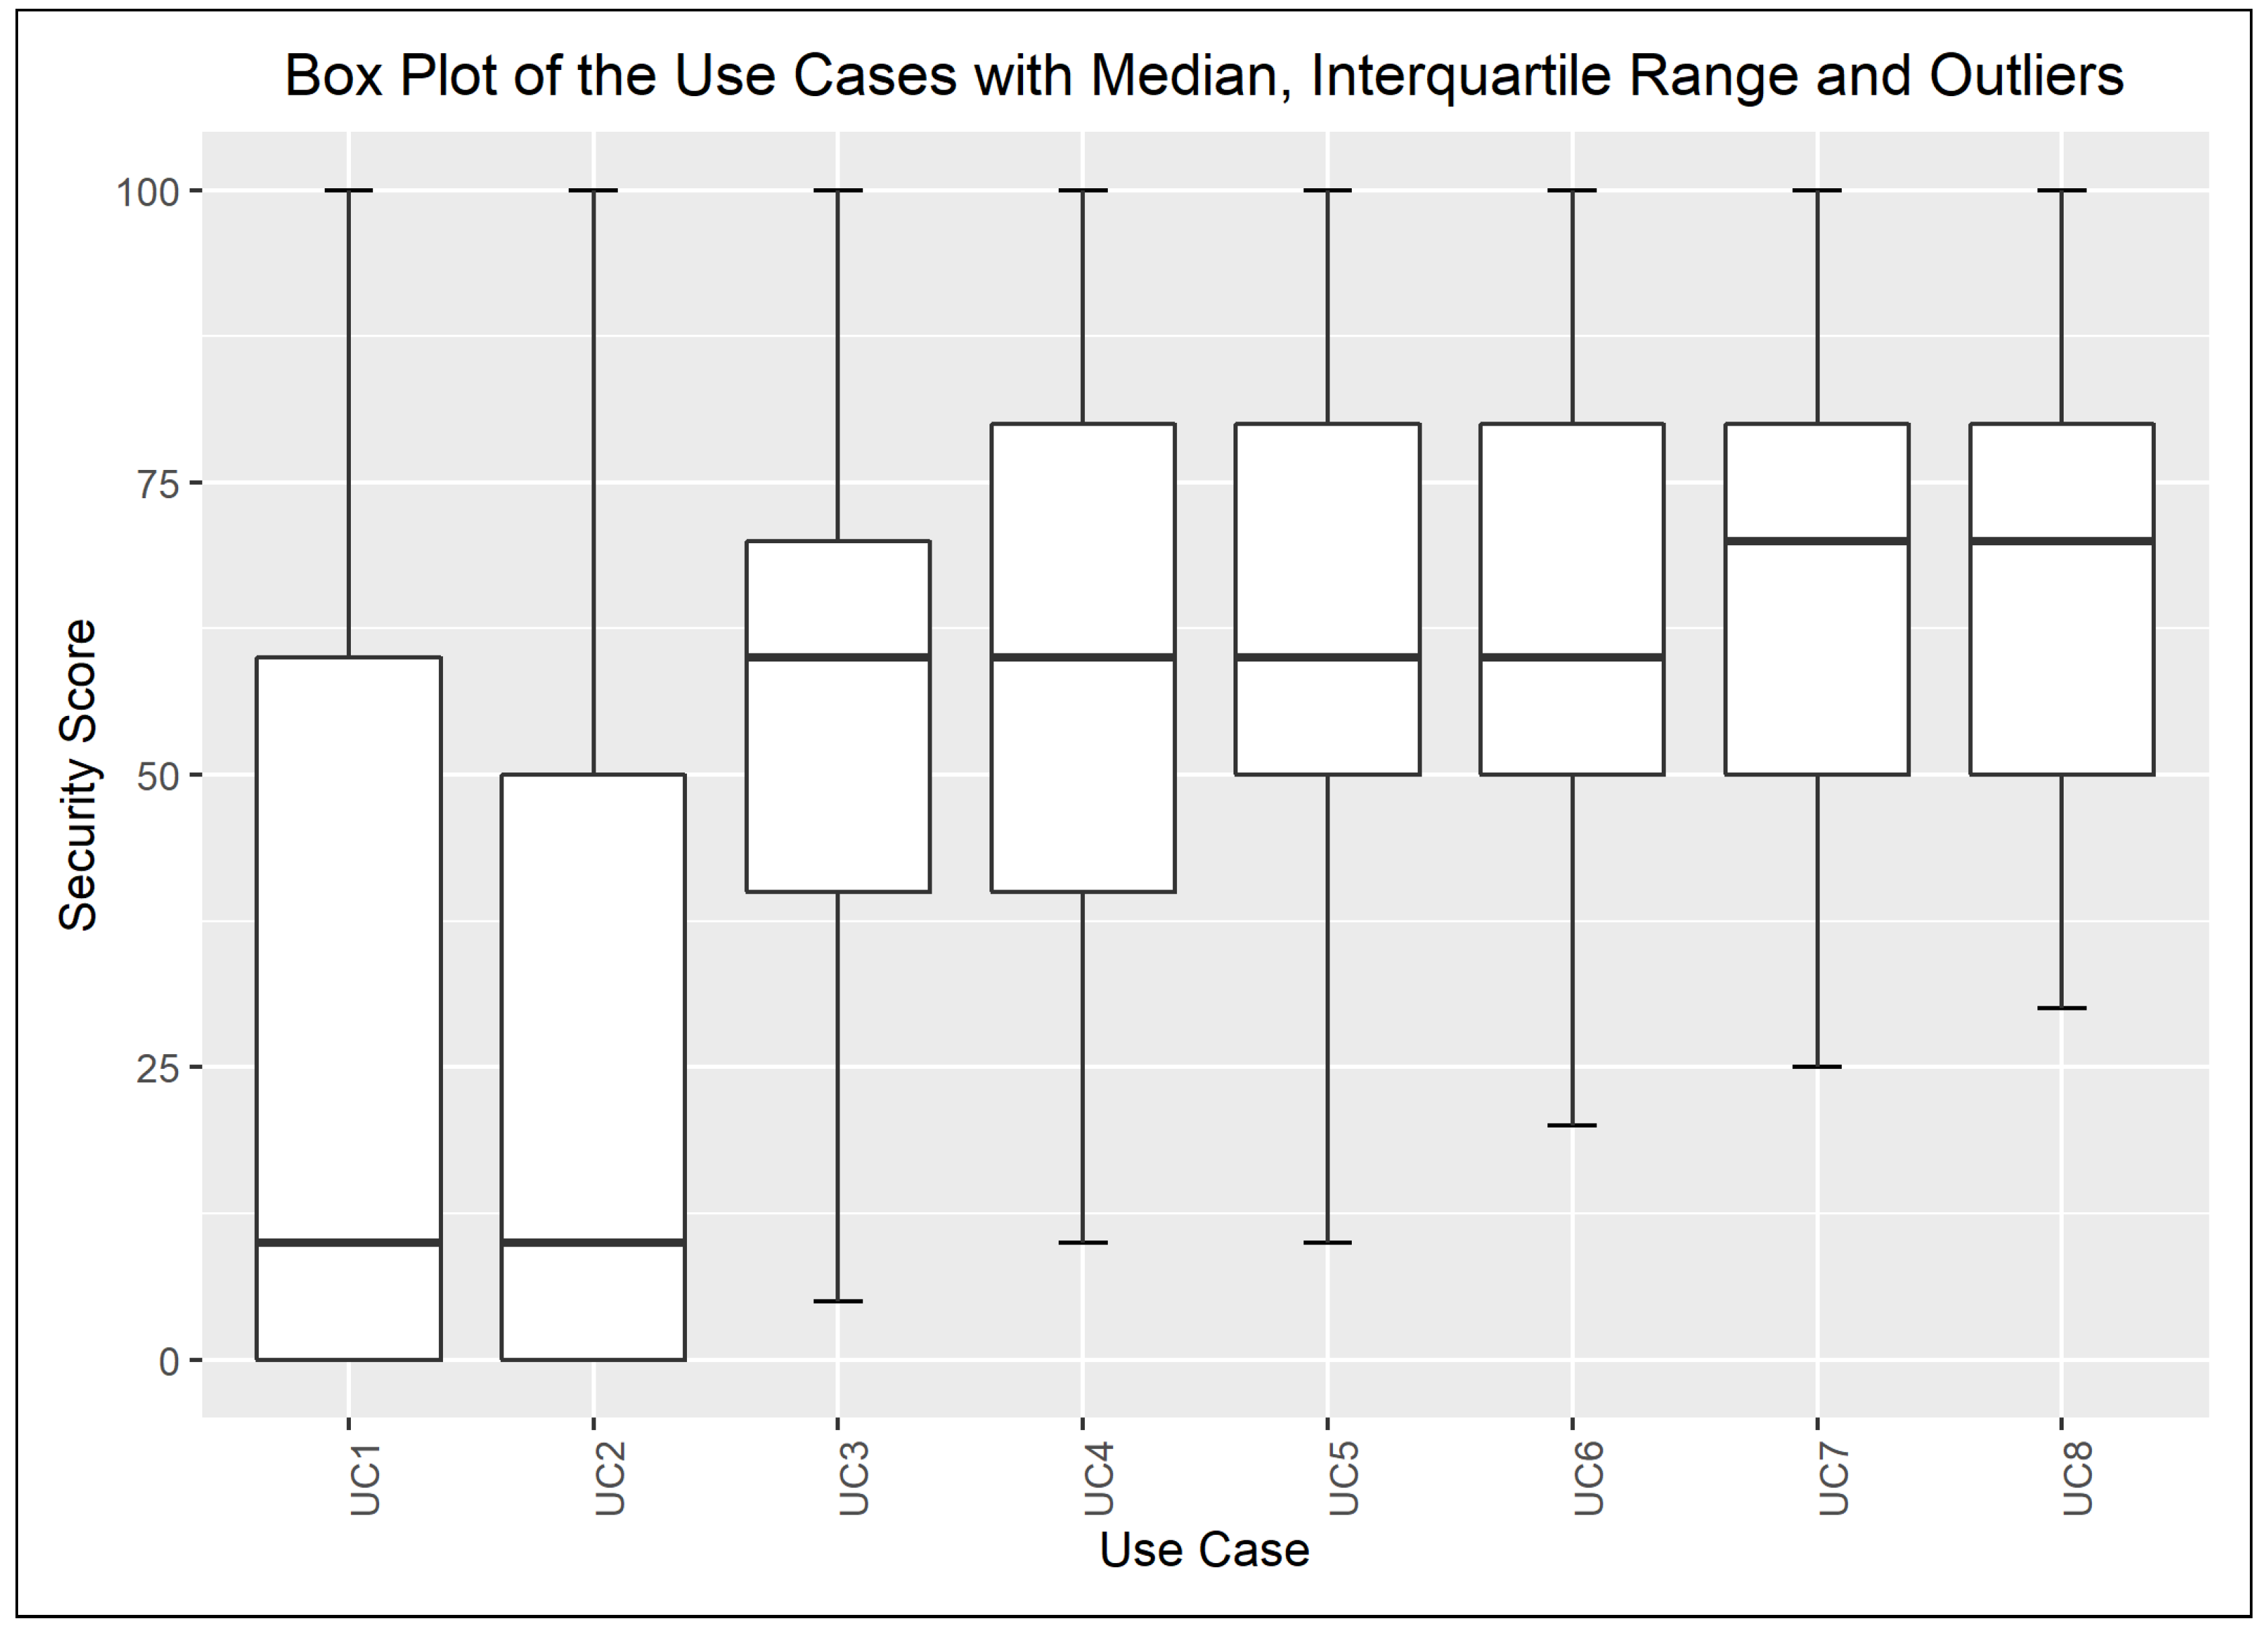Click the chart title text
The image size is (2268, 1629).
pyautogui.click(x=1204, y=76)
